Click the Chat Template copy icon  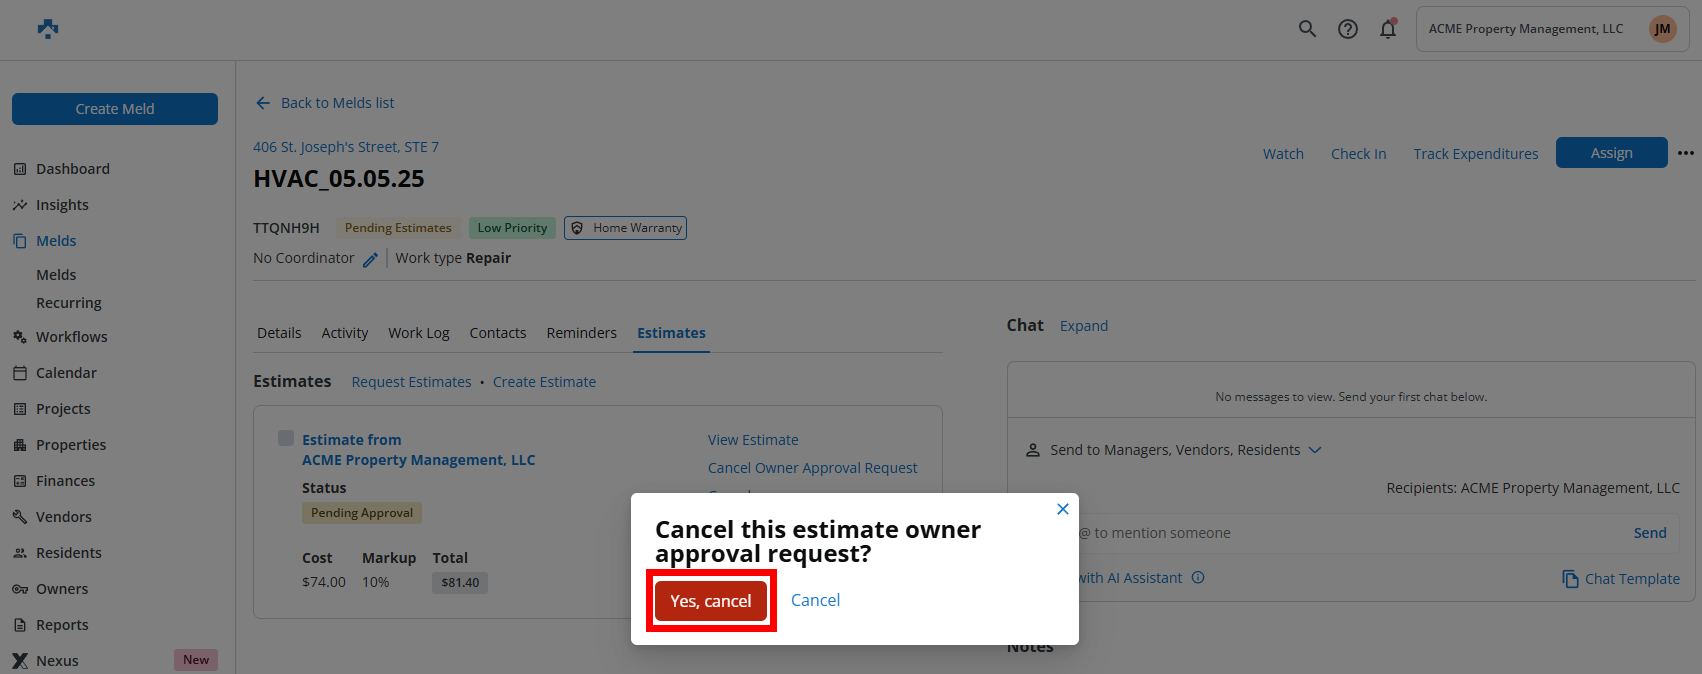[x=1570, y=579]
